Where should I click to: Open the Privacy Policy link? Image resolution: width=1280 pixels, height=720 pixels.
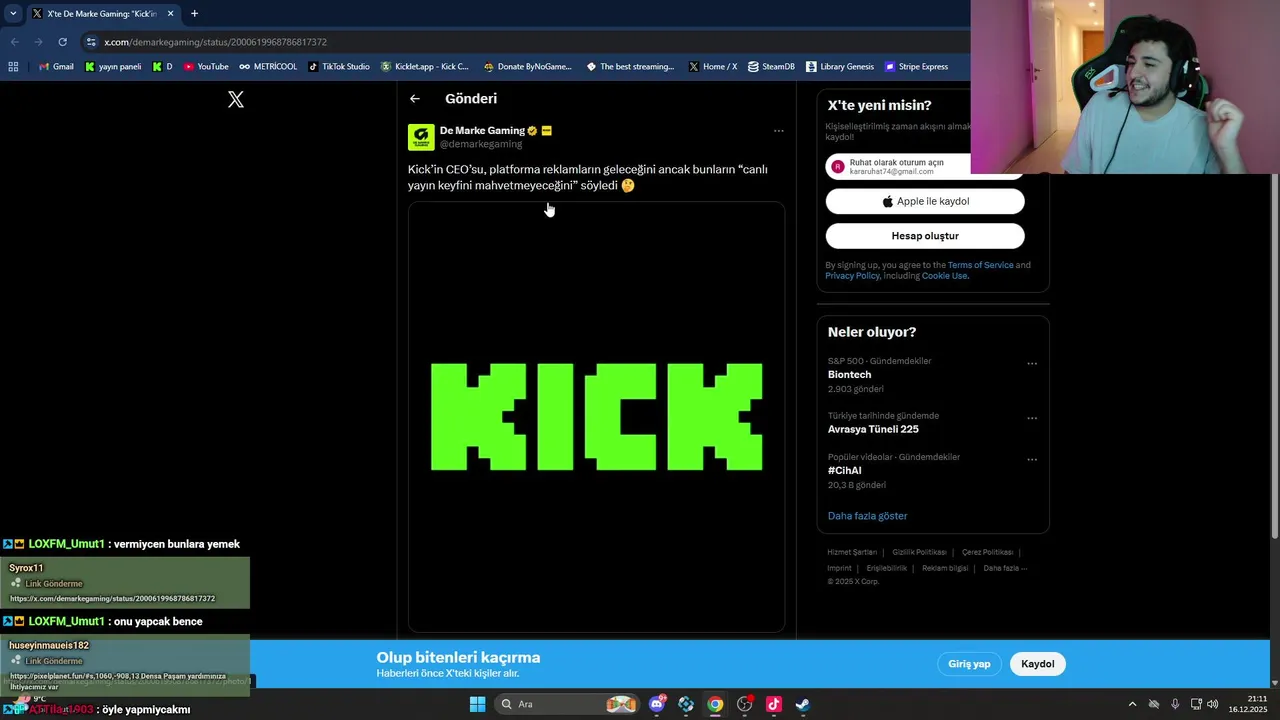(852, 276)
